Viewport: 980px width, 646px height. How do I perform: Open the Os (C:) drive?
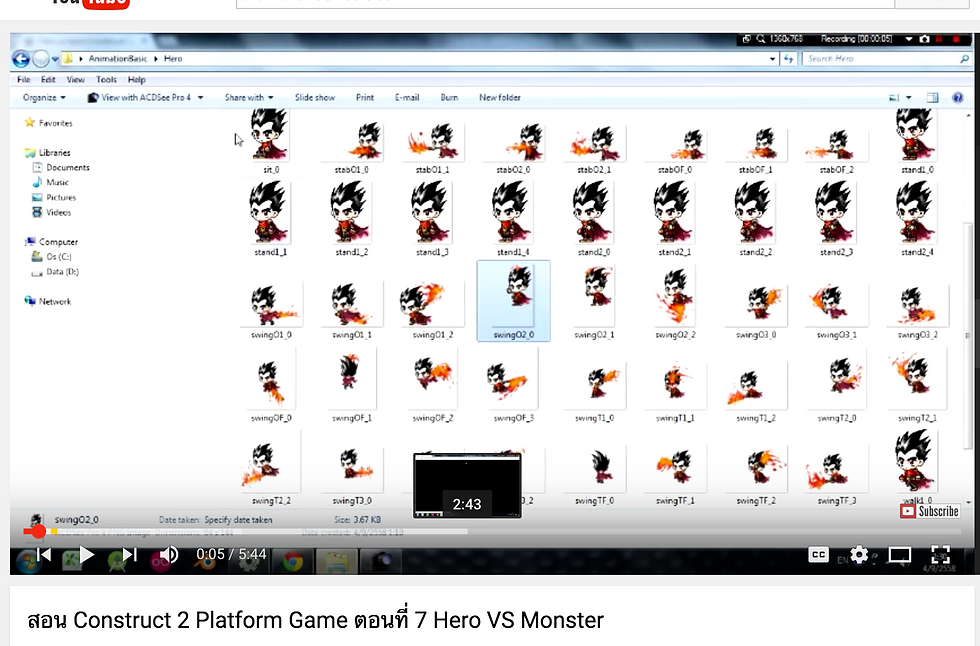tap(59, 257)
